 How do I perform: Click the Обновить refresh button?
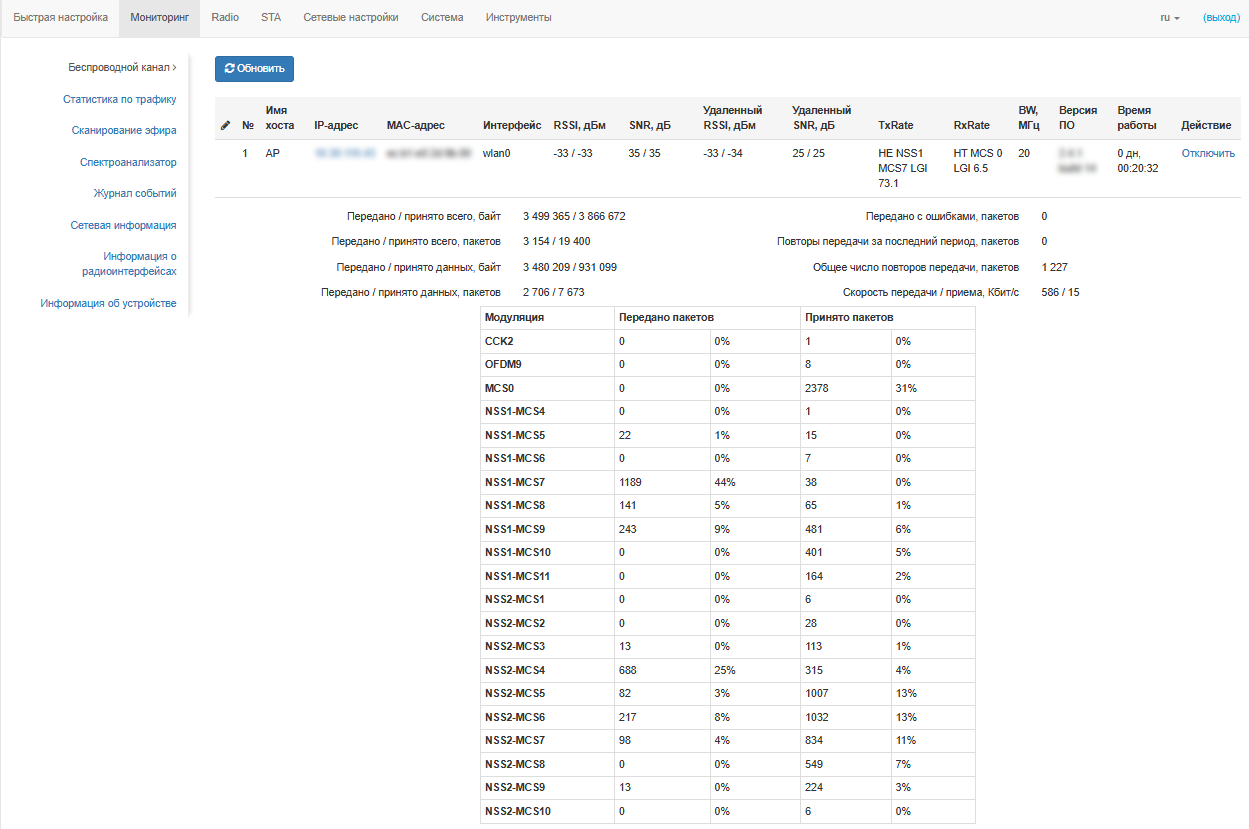click(x=254, y=69)
